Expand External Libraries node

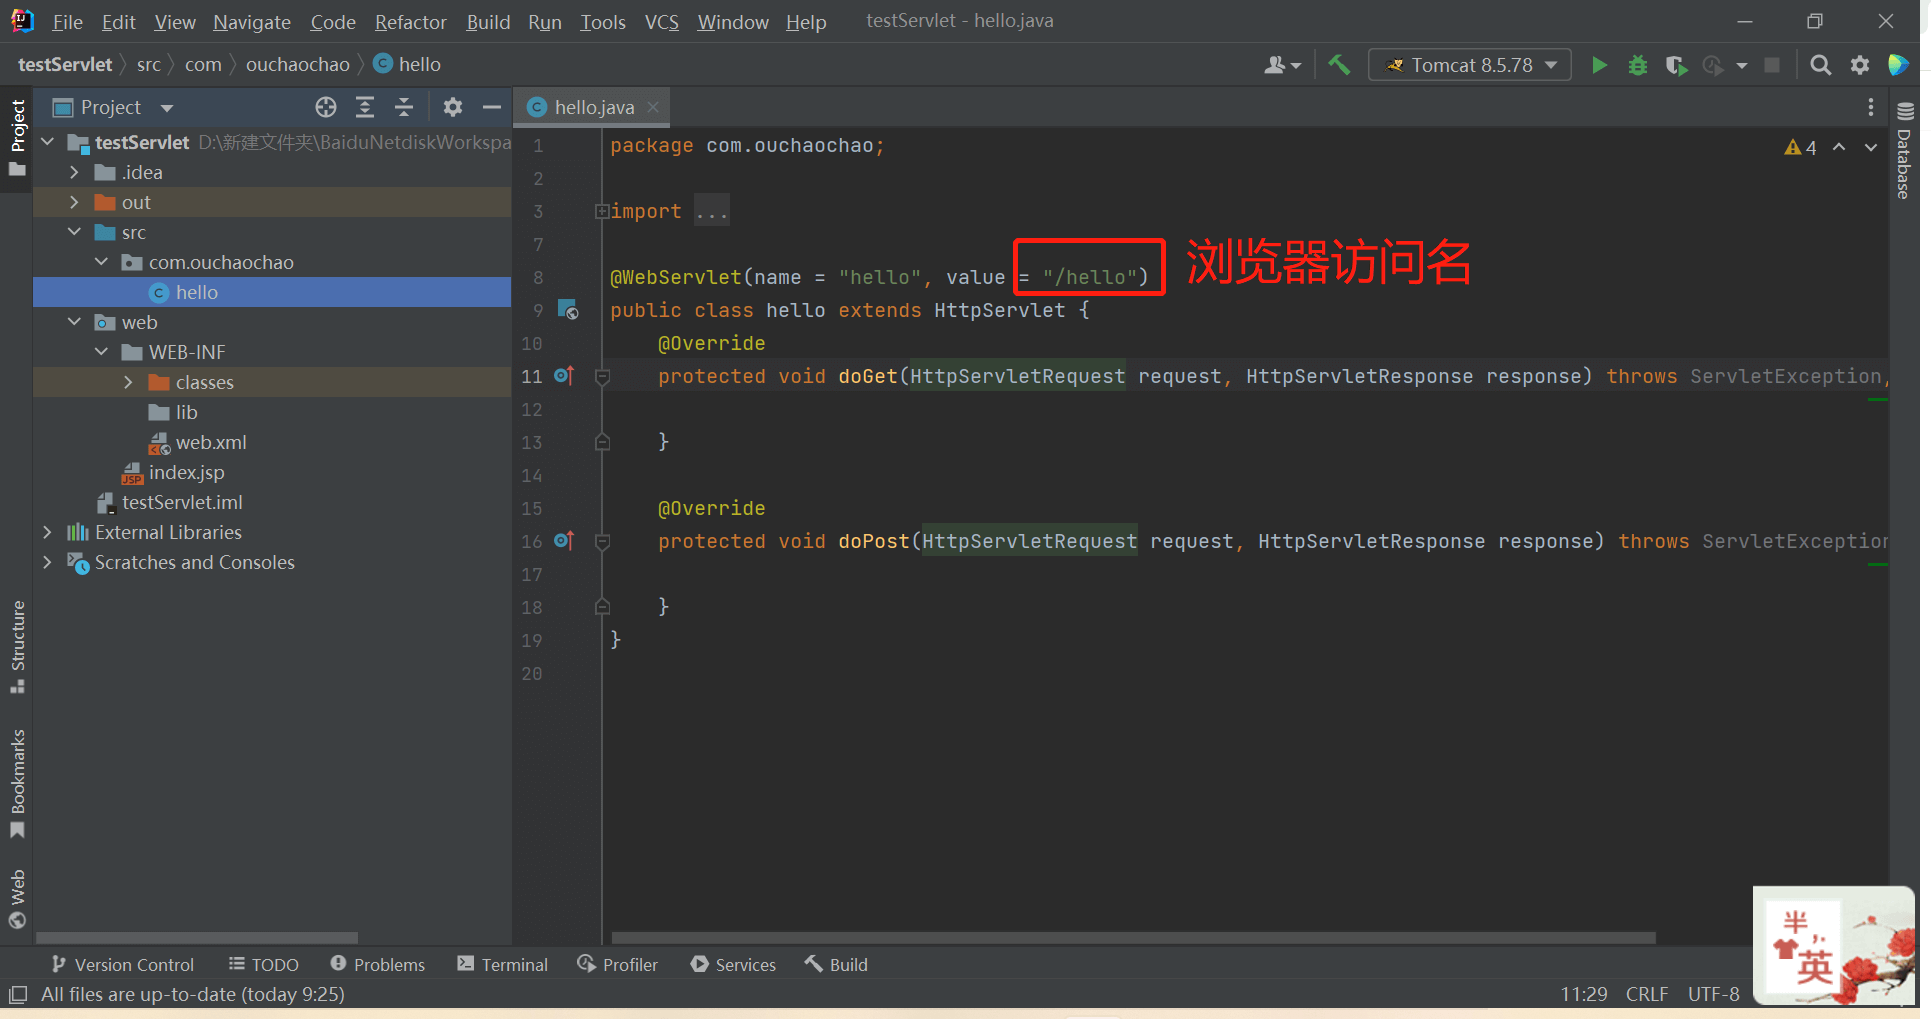point(47,532)
